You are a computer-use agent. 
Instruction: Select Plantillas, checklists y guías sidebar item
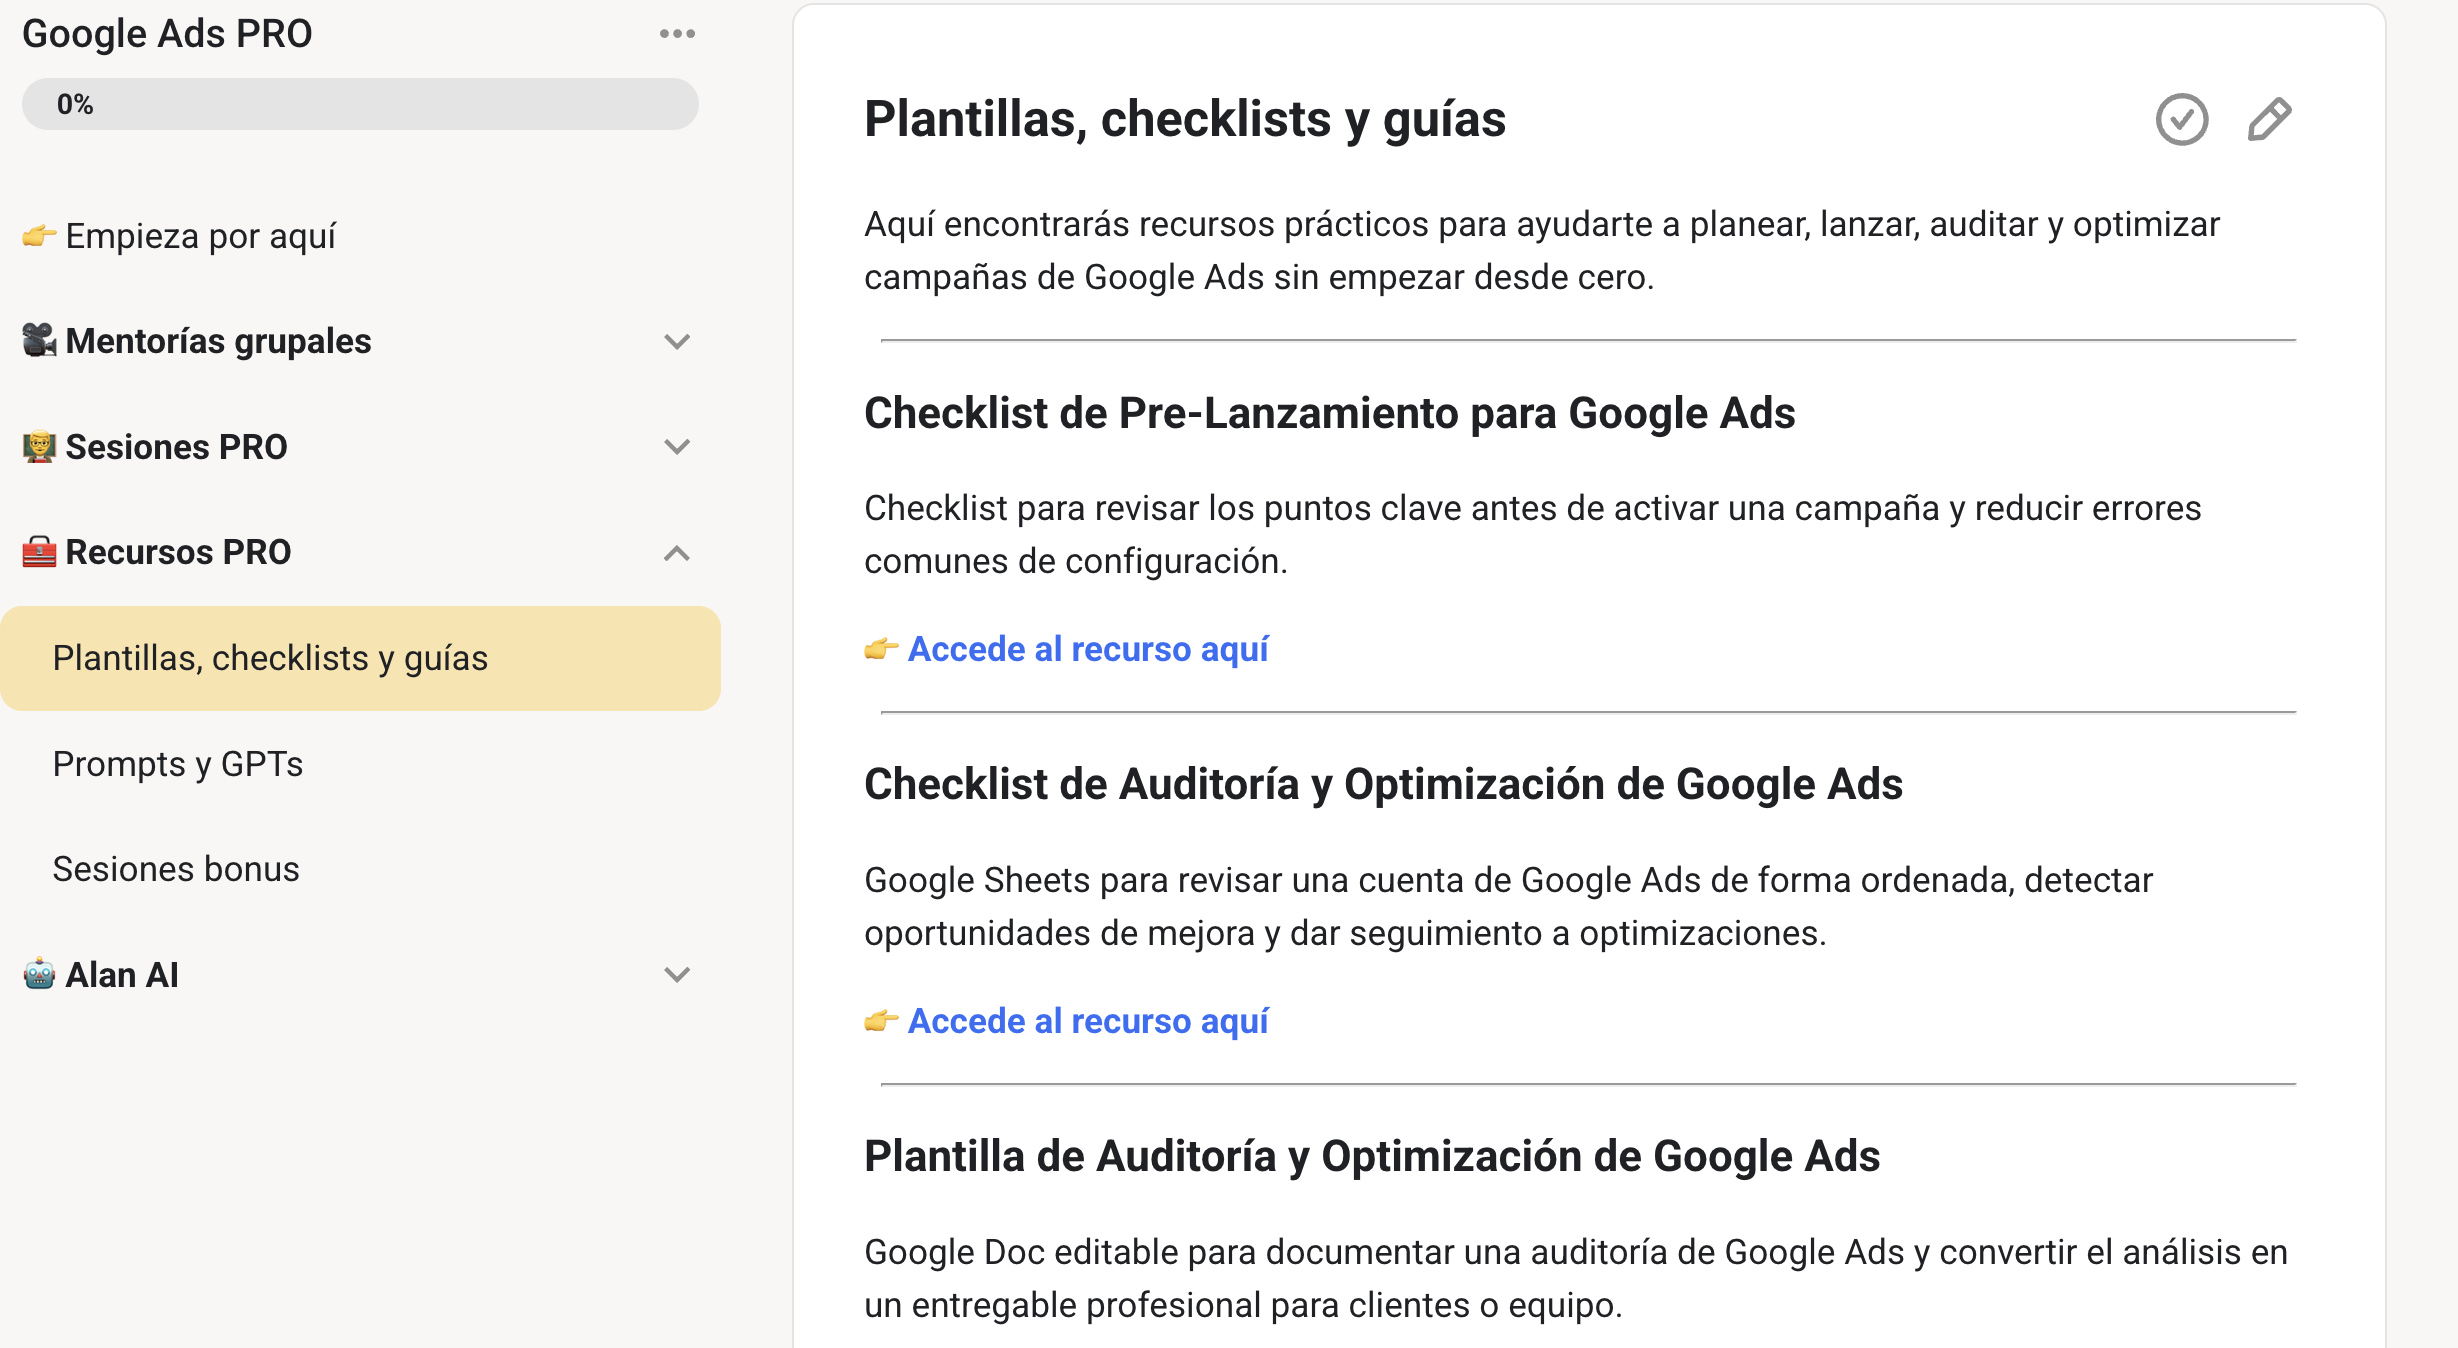pyautogui.click(x=360, y=658)
